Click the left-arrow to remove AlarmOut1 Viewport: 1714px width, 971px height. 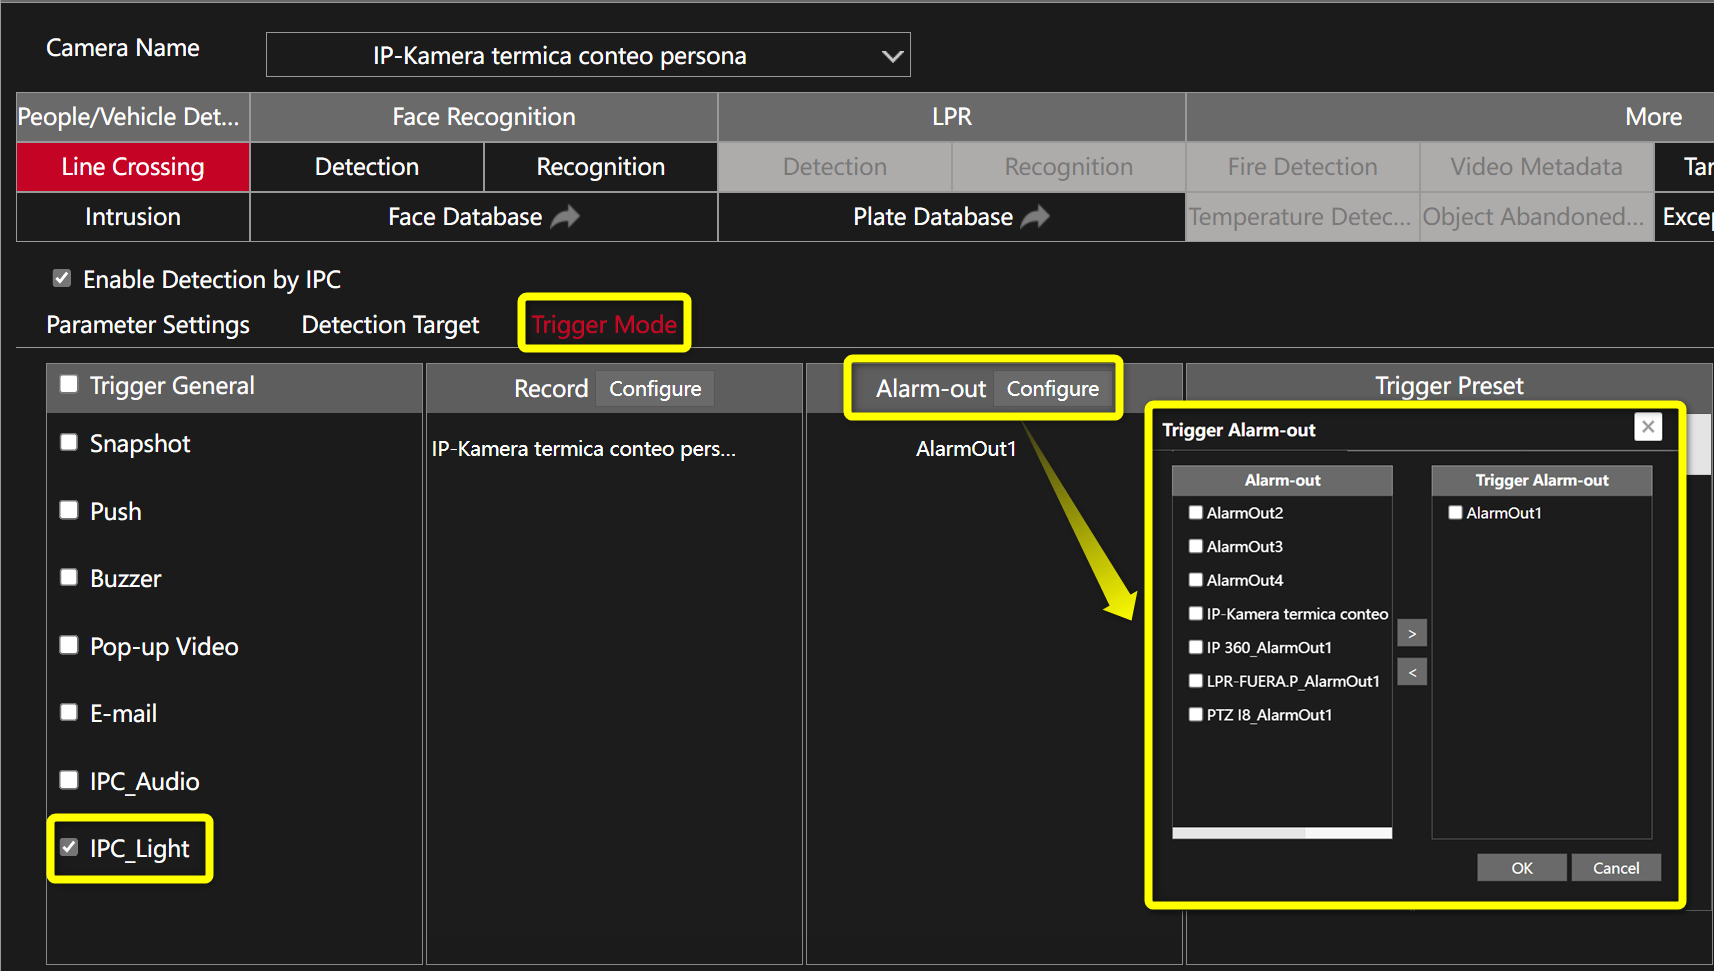(1411, 671)
